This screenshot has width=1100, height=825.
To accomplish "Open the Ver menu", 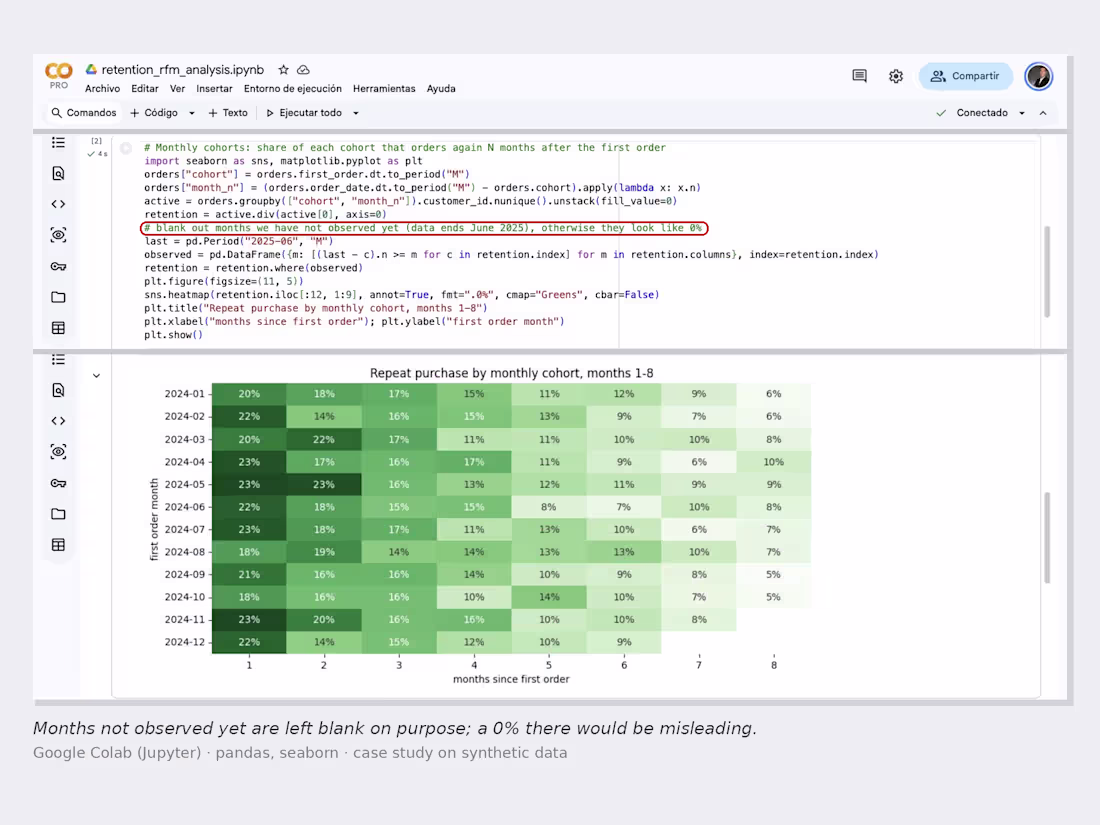I will tap(177, 88).
